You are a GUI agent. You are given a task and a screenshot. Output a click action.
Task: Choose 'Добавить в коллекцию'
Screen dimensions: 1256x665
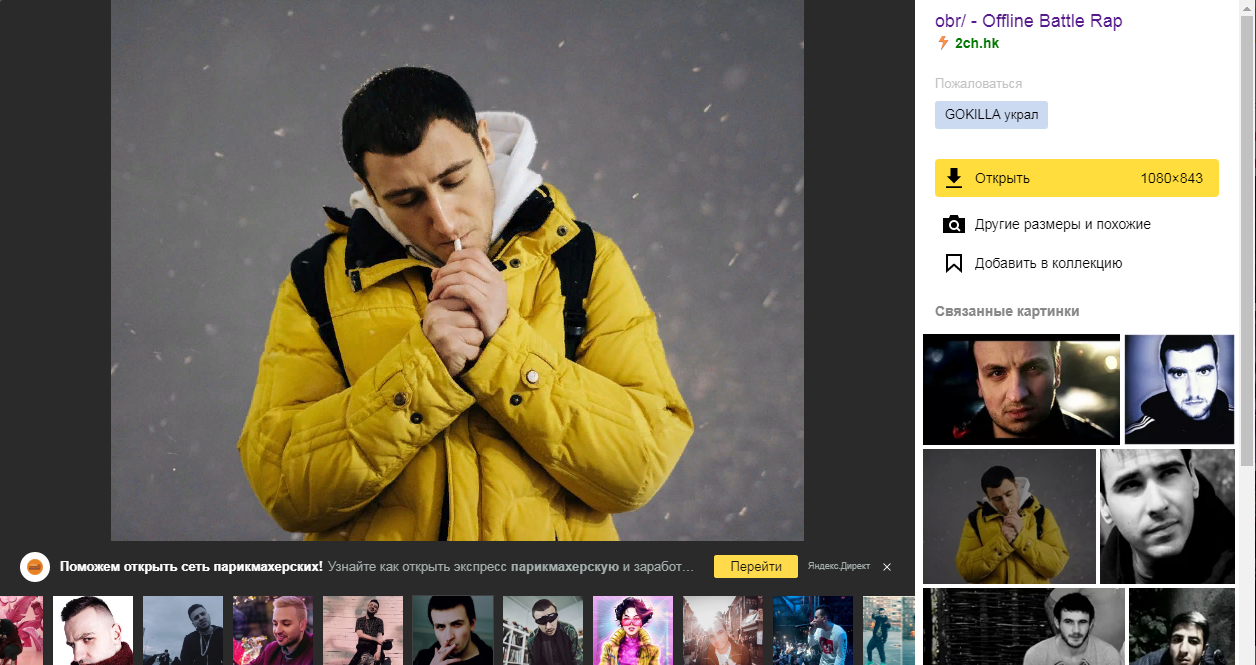[1048, 263]
